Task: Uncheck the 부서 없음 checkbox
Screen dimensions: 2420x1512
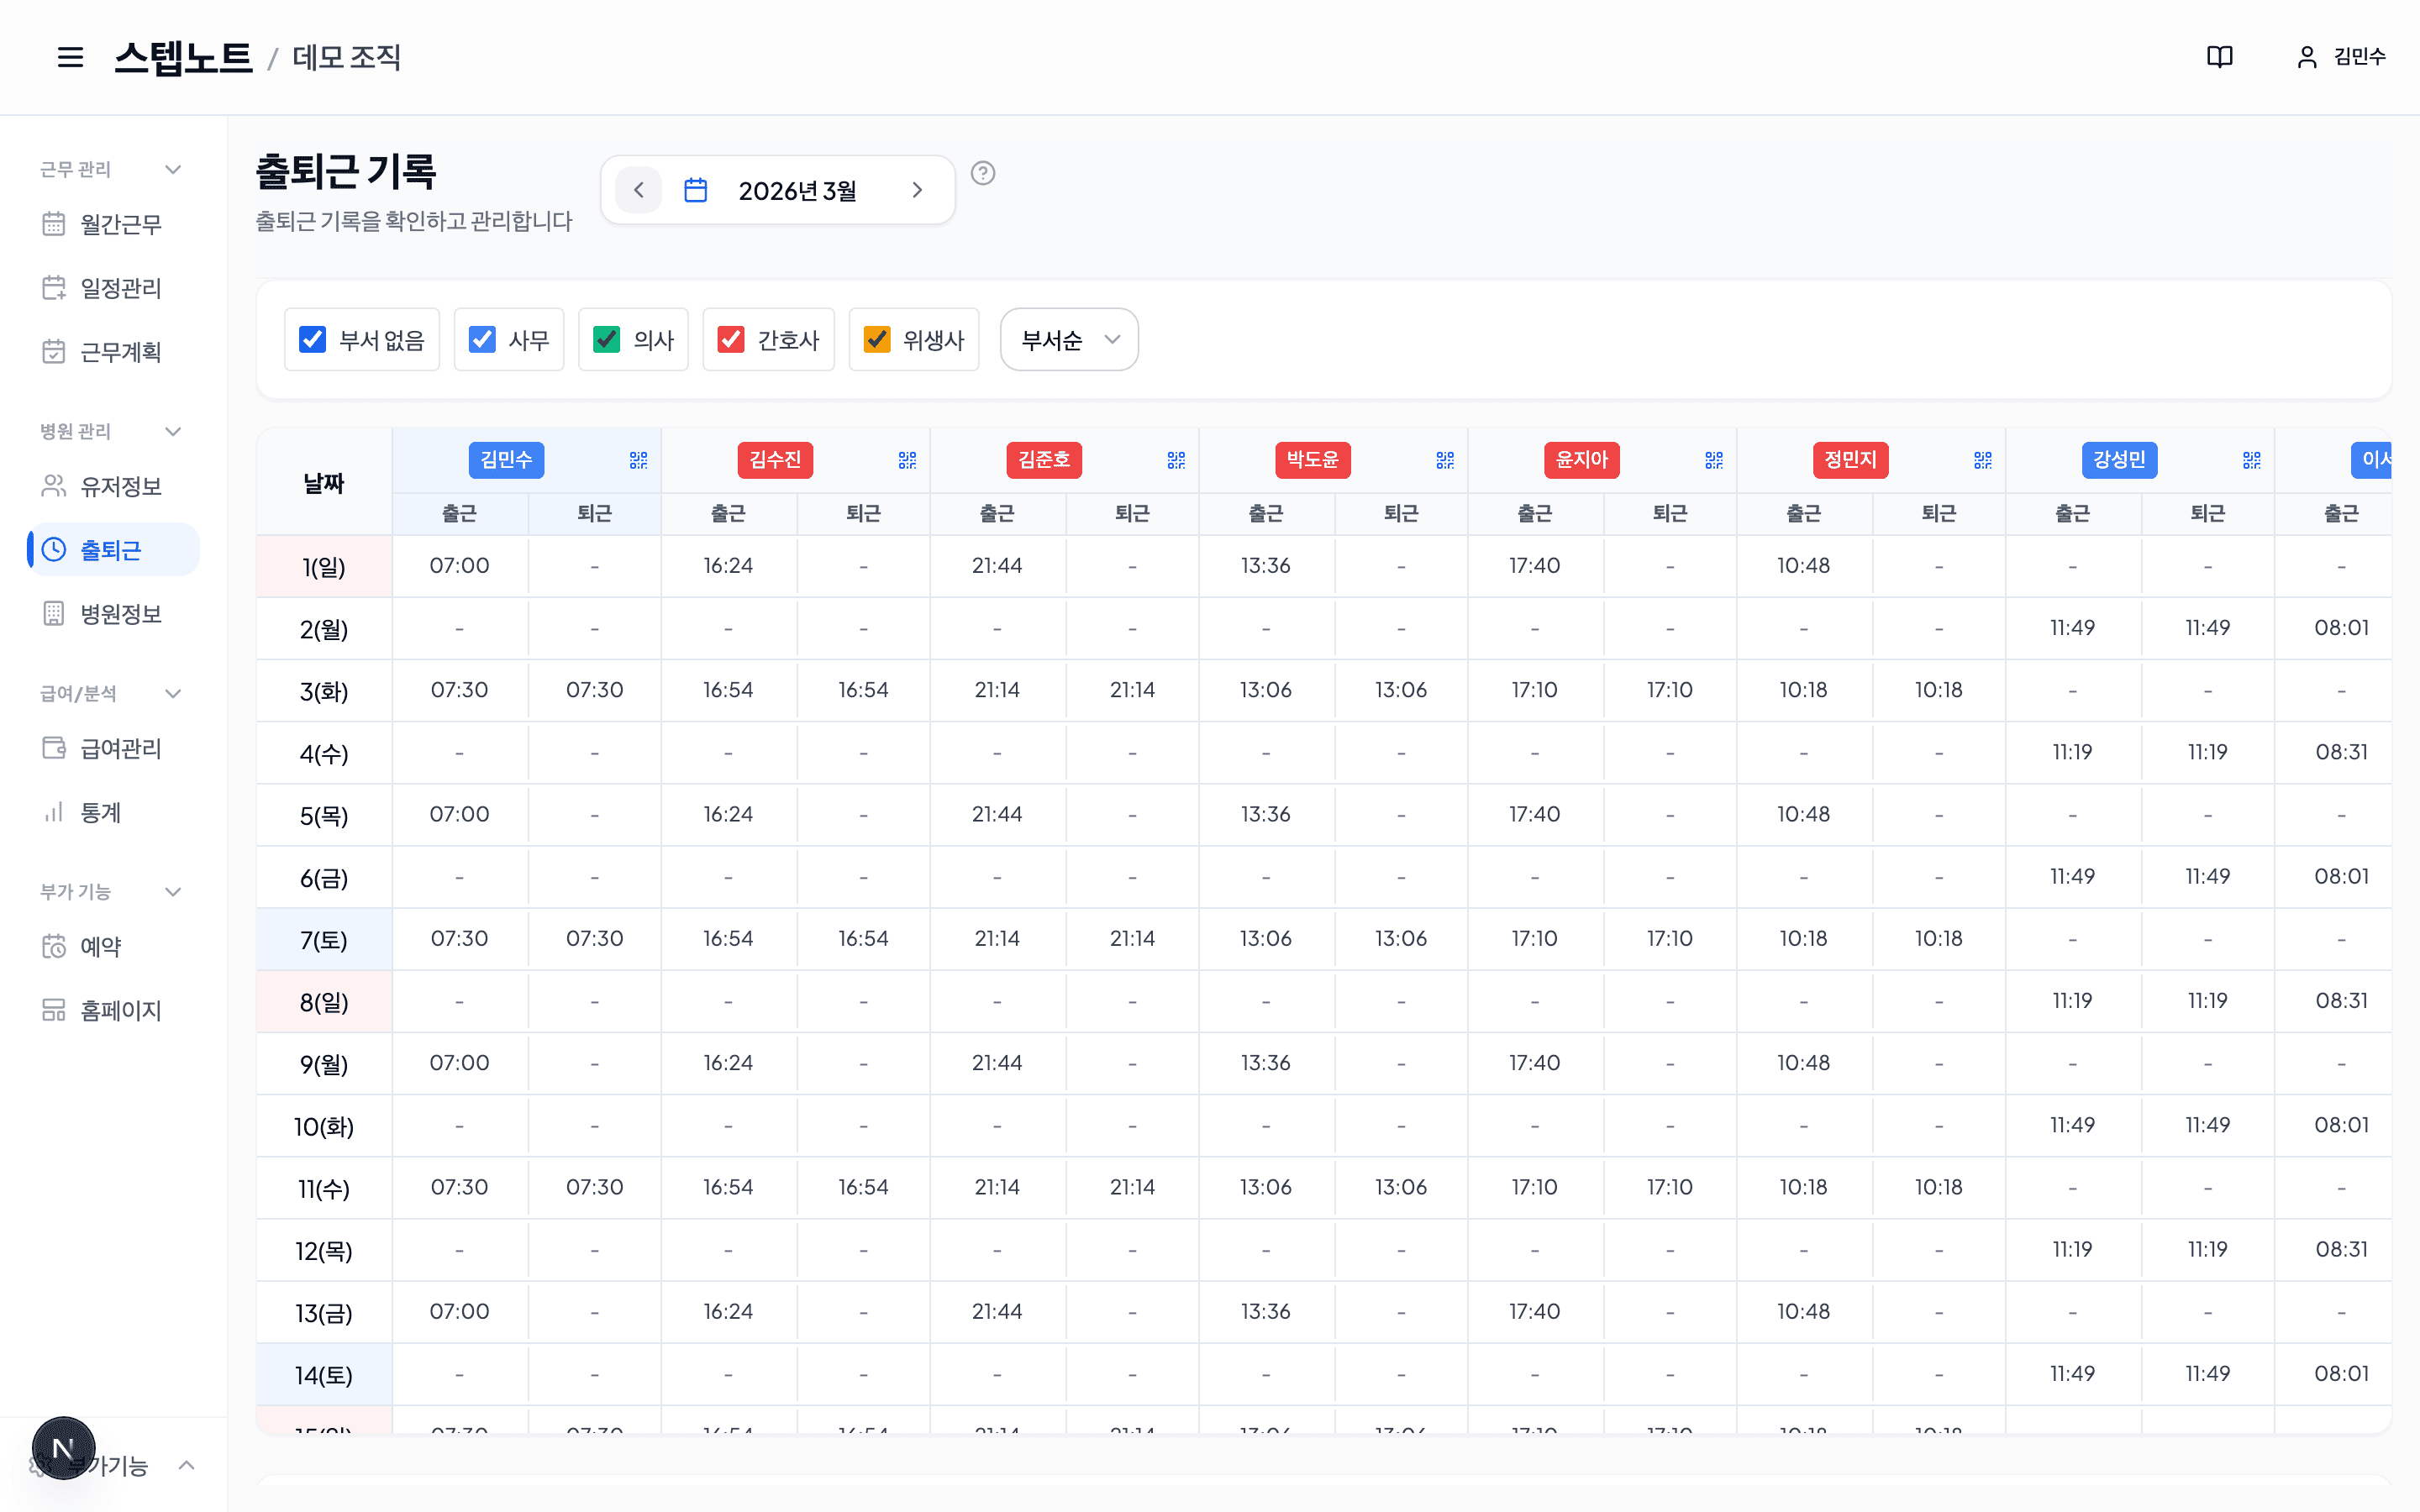Action: pos(313,340)
